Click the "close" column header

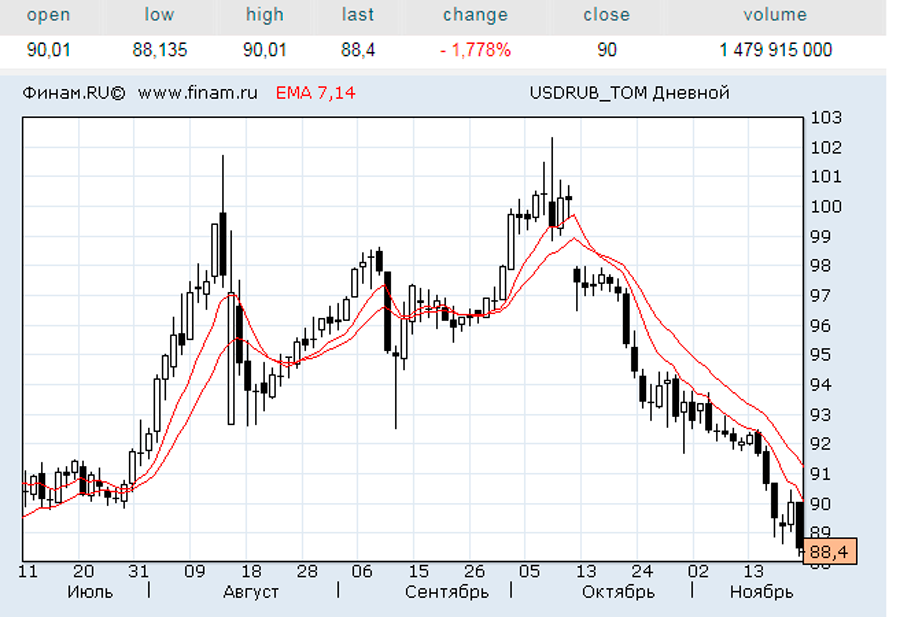click(606, 15)
